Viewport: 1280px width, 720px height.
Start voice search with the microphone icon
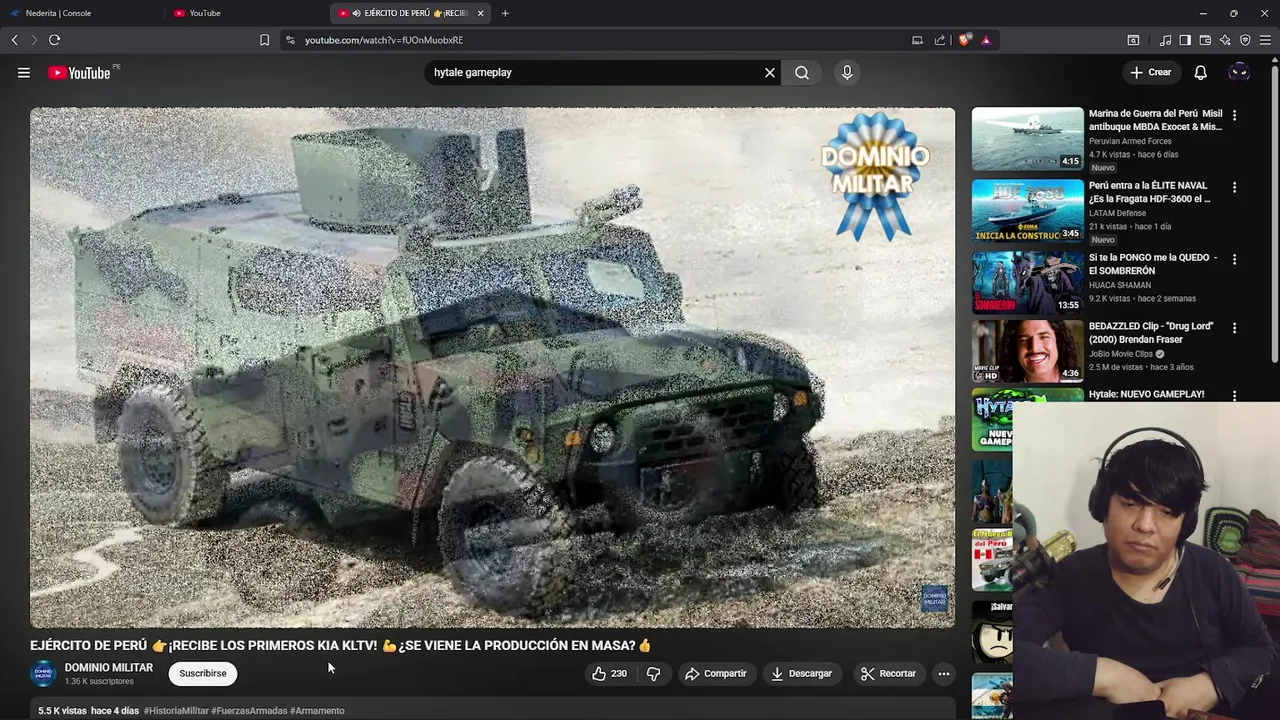[847, 72]
